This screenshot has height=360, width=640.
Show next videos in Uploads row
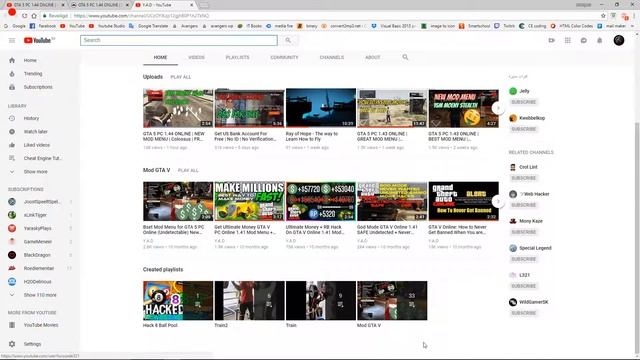[498, 108]
